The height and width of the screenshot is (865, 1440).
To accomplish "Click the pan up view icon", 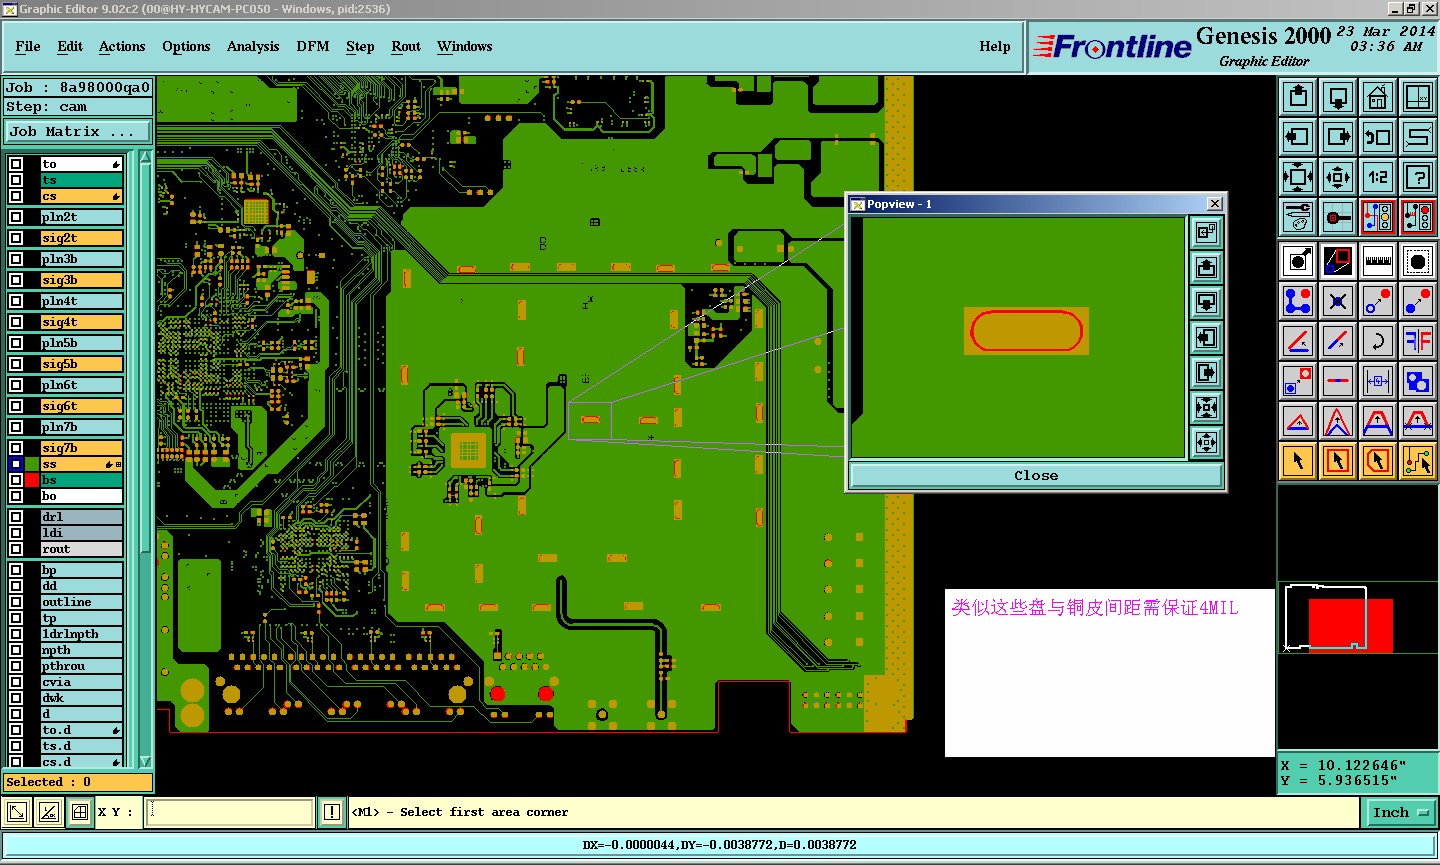I will point(1298,97).
